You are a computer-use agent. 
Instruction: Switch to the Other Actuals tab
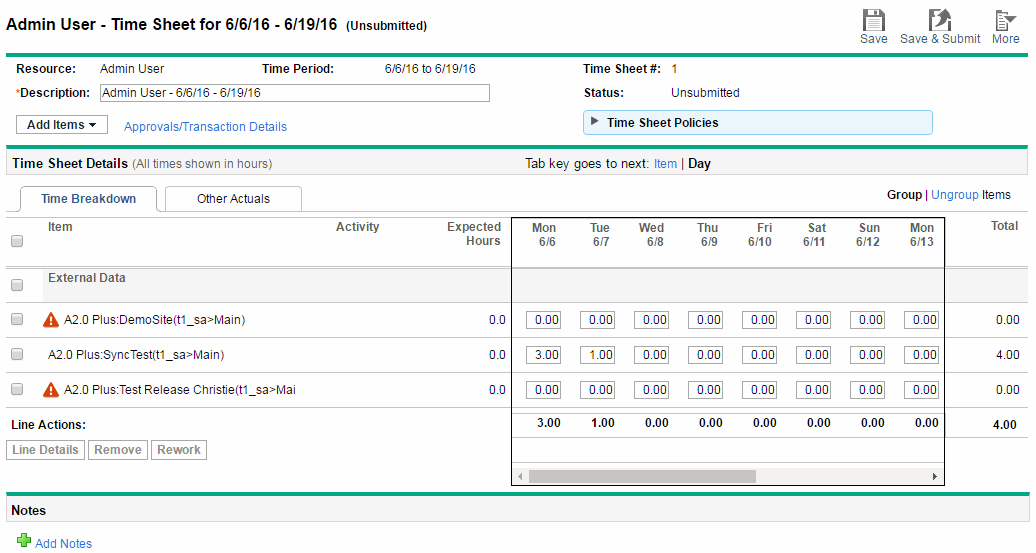[x=233, y=199]
